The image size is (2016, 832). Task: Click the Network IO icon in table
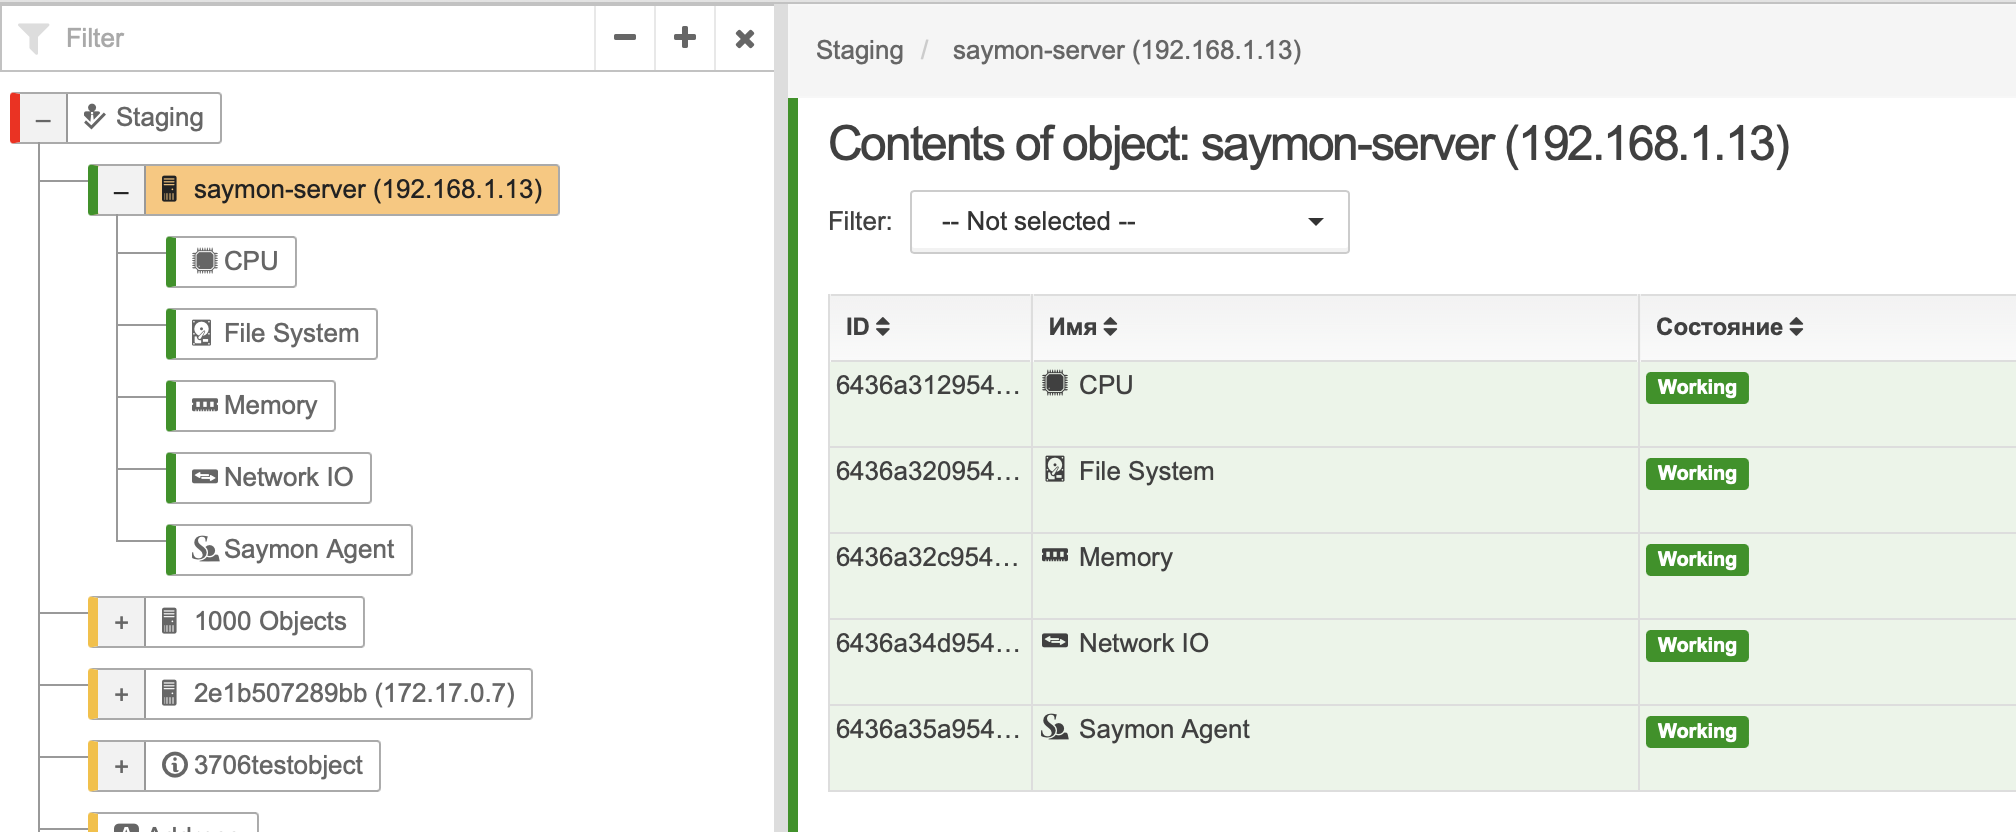coord(1055,641)
